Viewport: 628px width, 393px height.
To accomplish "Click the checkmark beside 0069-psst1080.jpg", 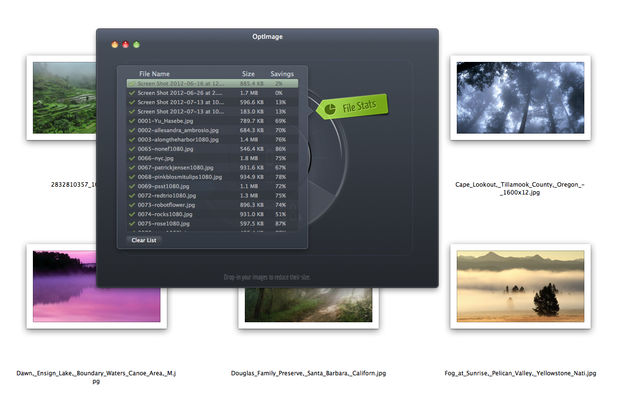I will [x=132, y=186].
